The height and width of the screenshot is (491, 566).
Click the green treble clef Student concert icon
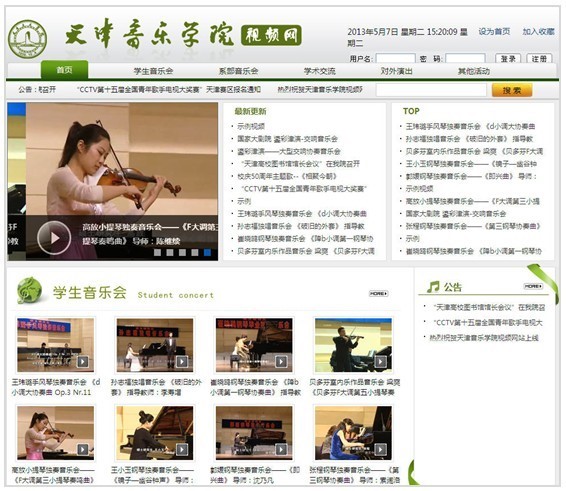point(29,290)
